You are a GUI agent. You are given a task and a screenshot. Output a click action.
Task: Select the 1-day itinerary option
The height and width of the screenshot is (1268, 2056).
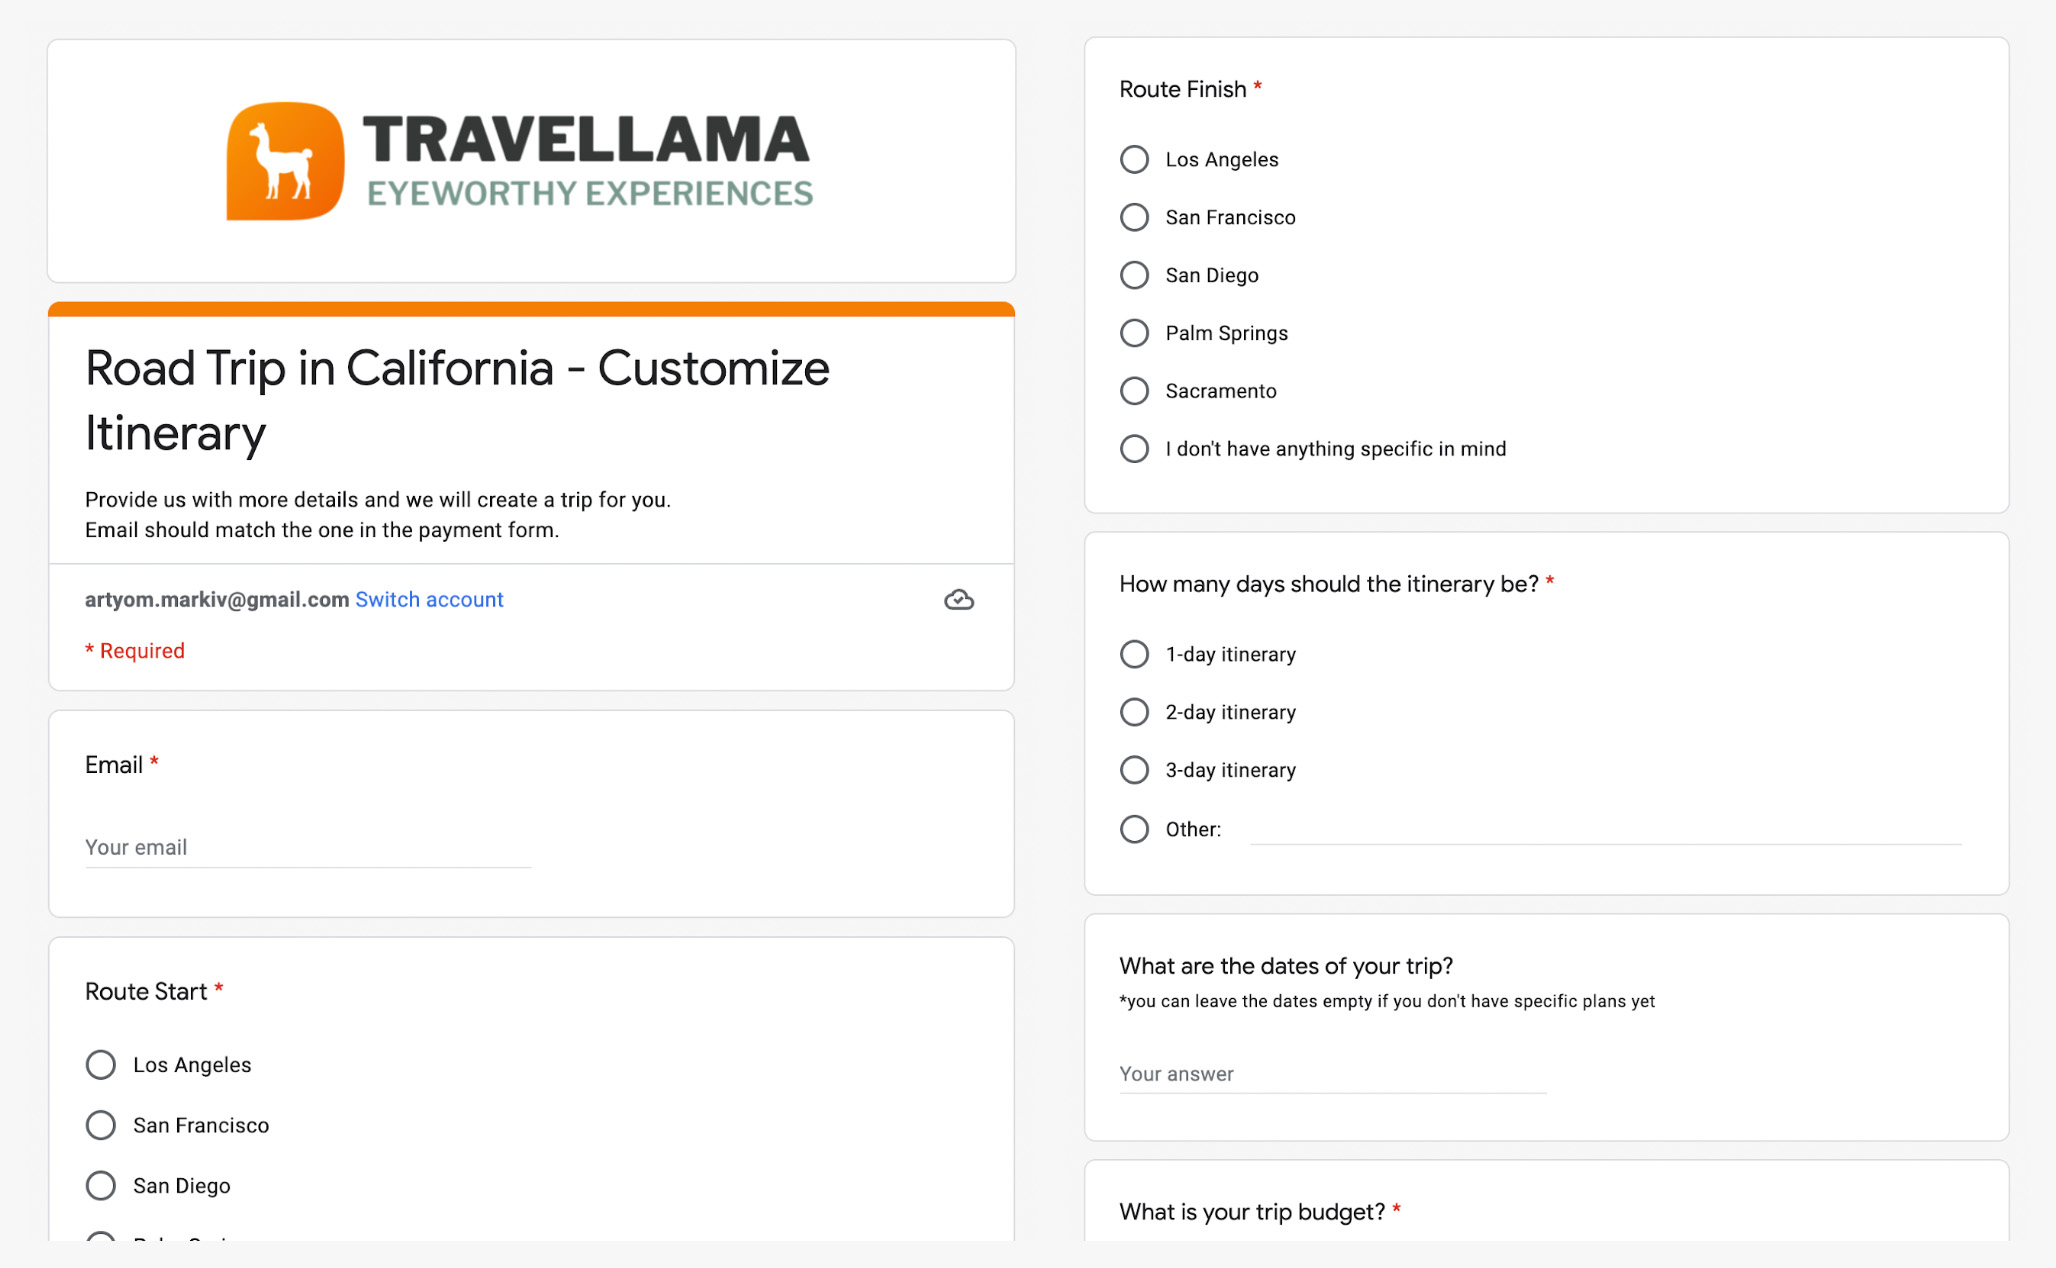(1134, 655)
